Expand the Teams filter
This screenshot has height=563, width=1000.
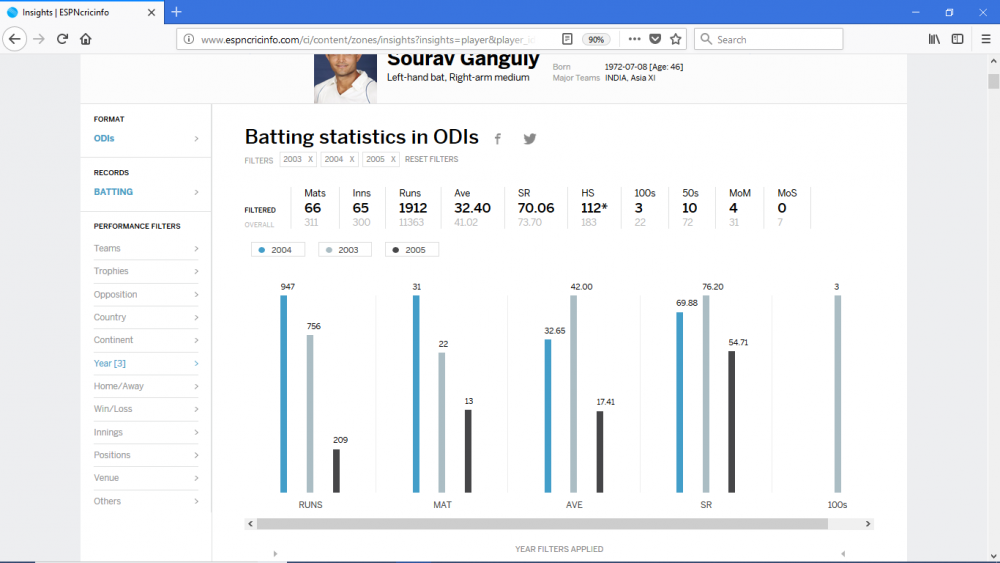(x=146, y=249)
